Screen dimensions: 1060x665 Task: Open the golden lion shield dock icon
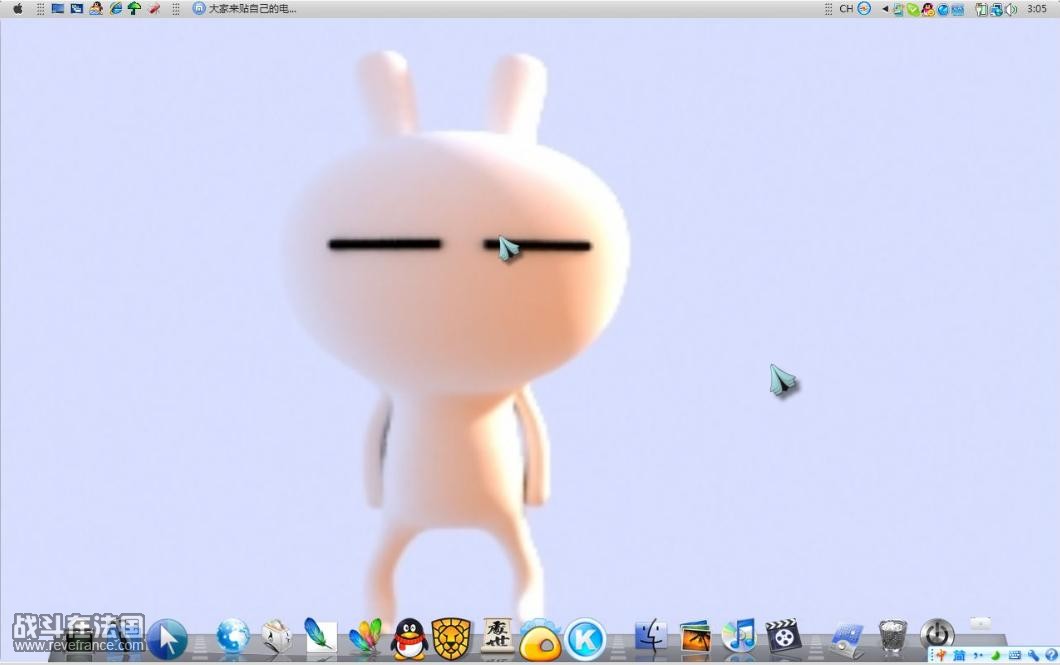[452, 638]
